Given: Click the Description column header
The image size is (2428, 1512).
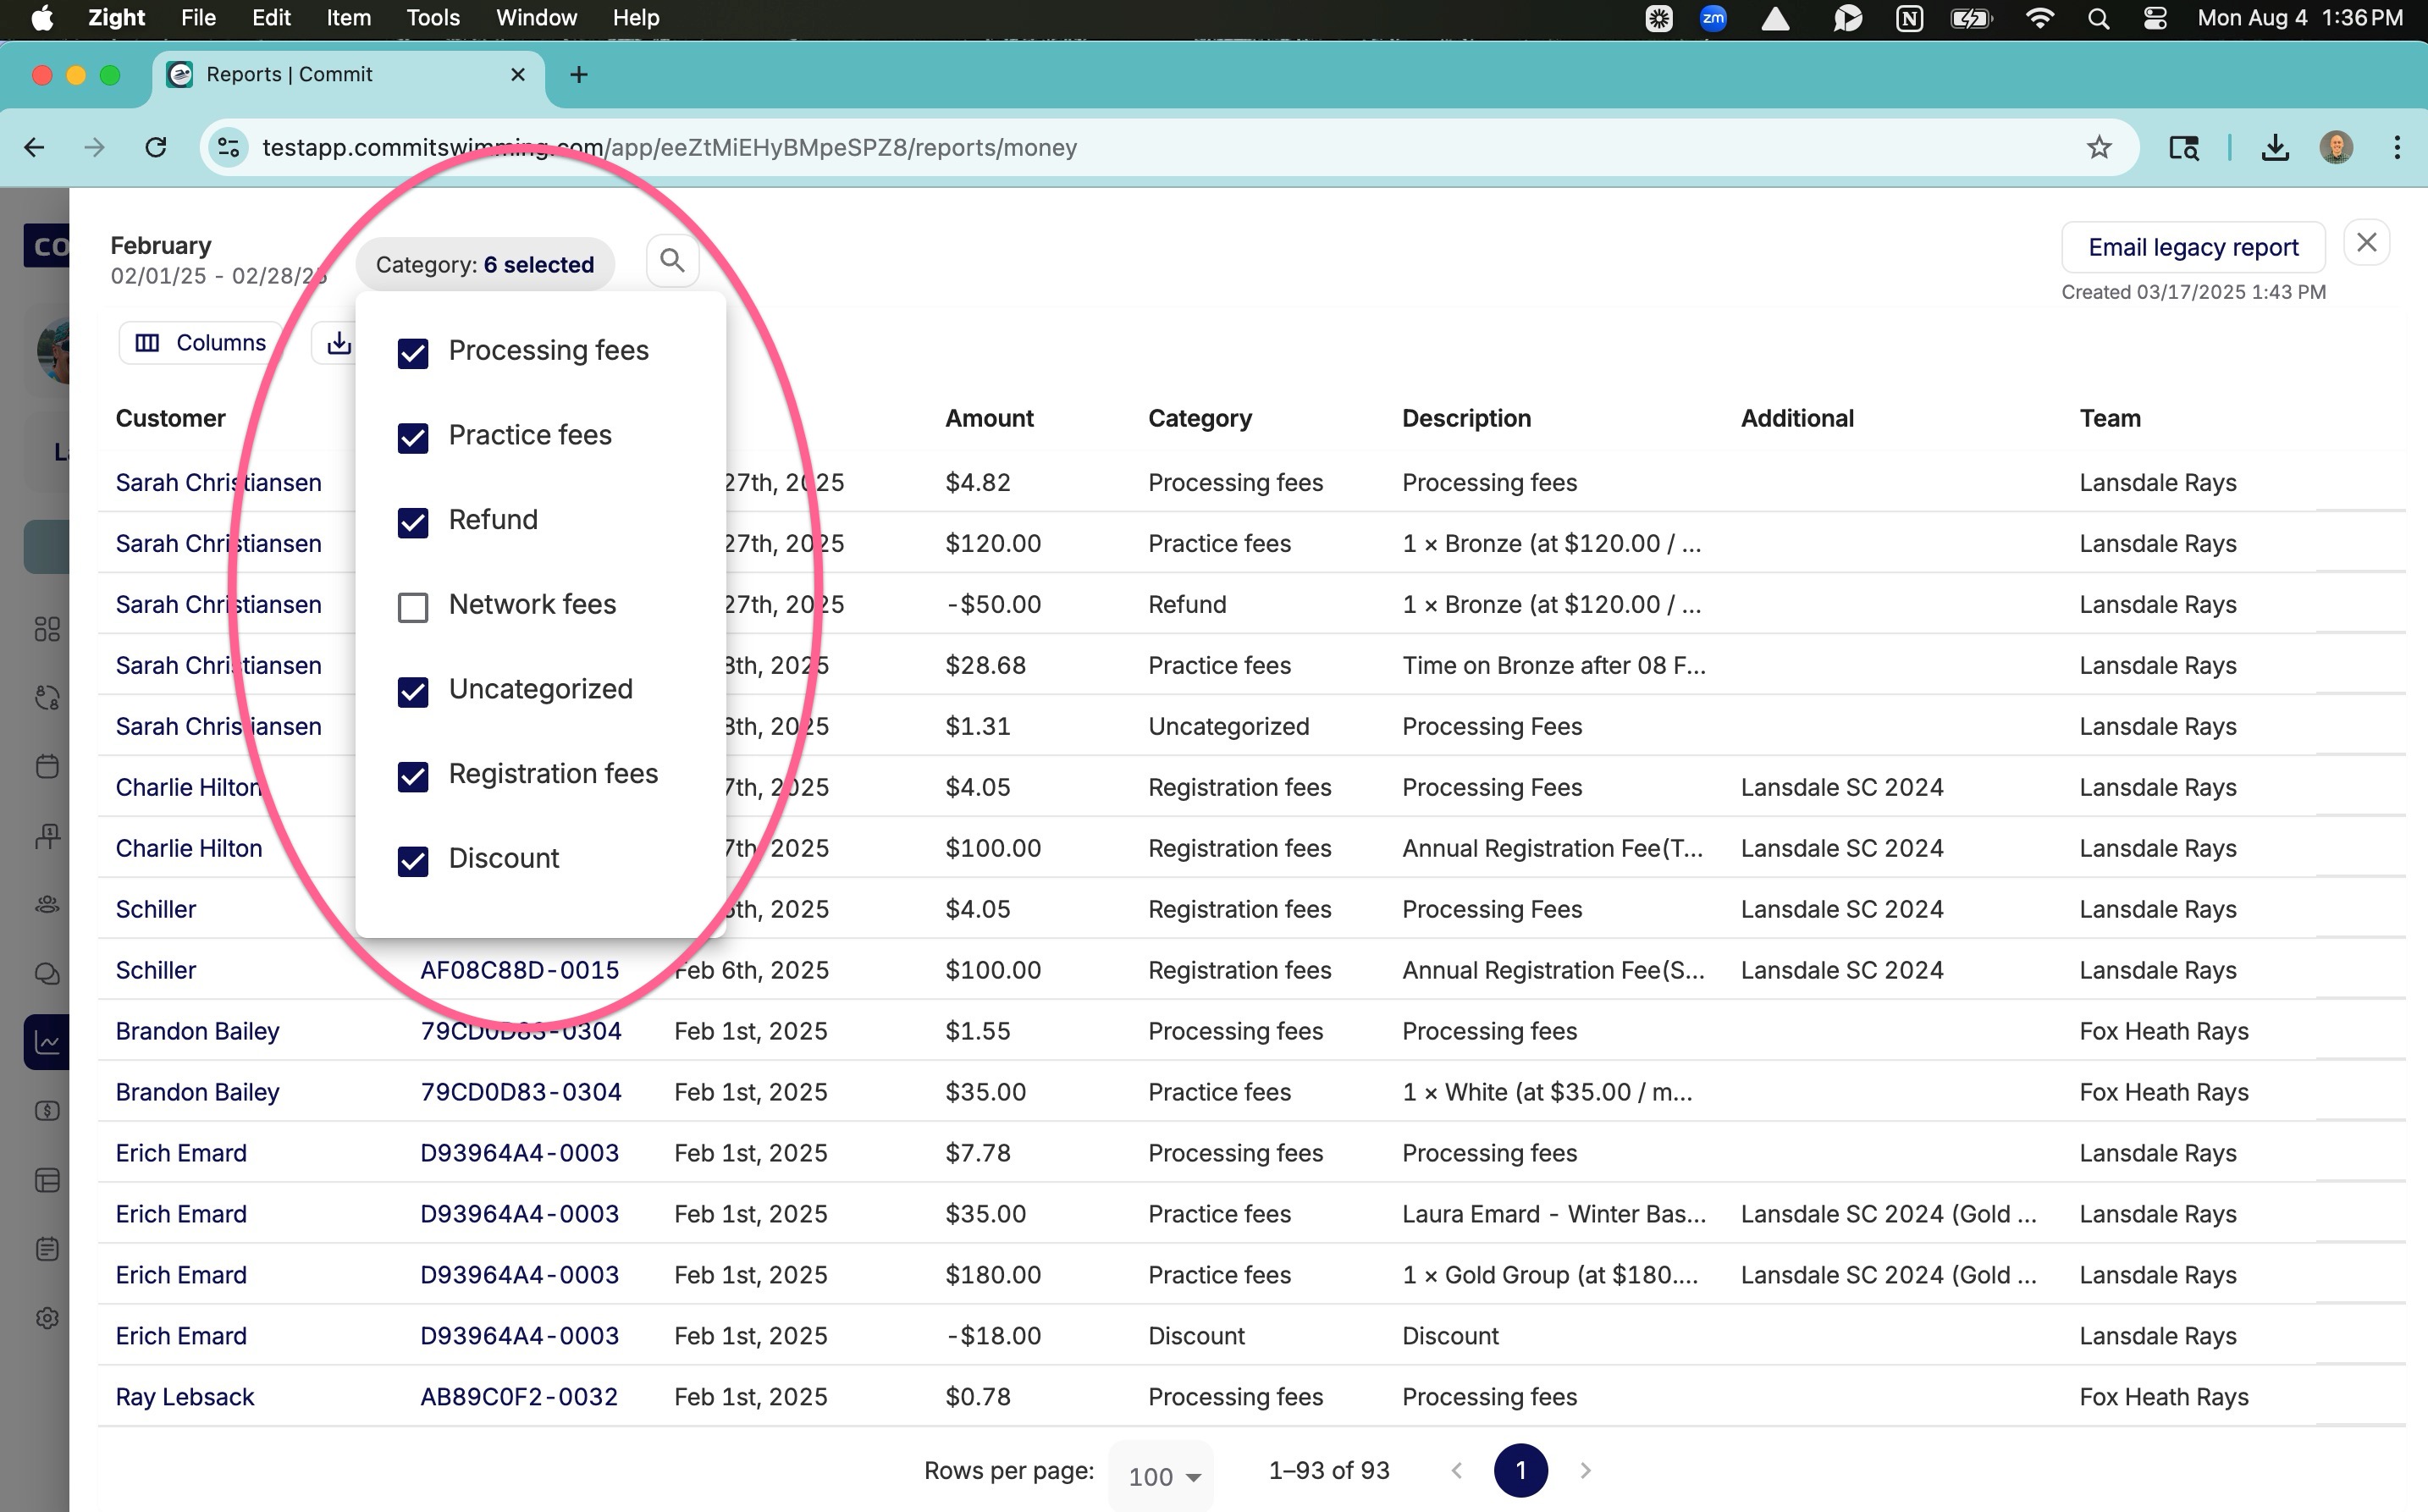Looking at the screenshot, I should [1466, 418].
